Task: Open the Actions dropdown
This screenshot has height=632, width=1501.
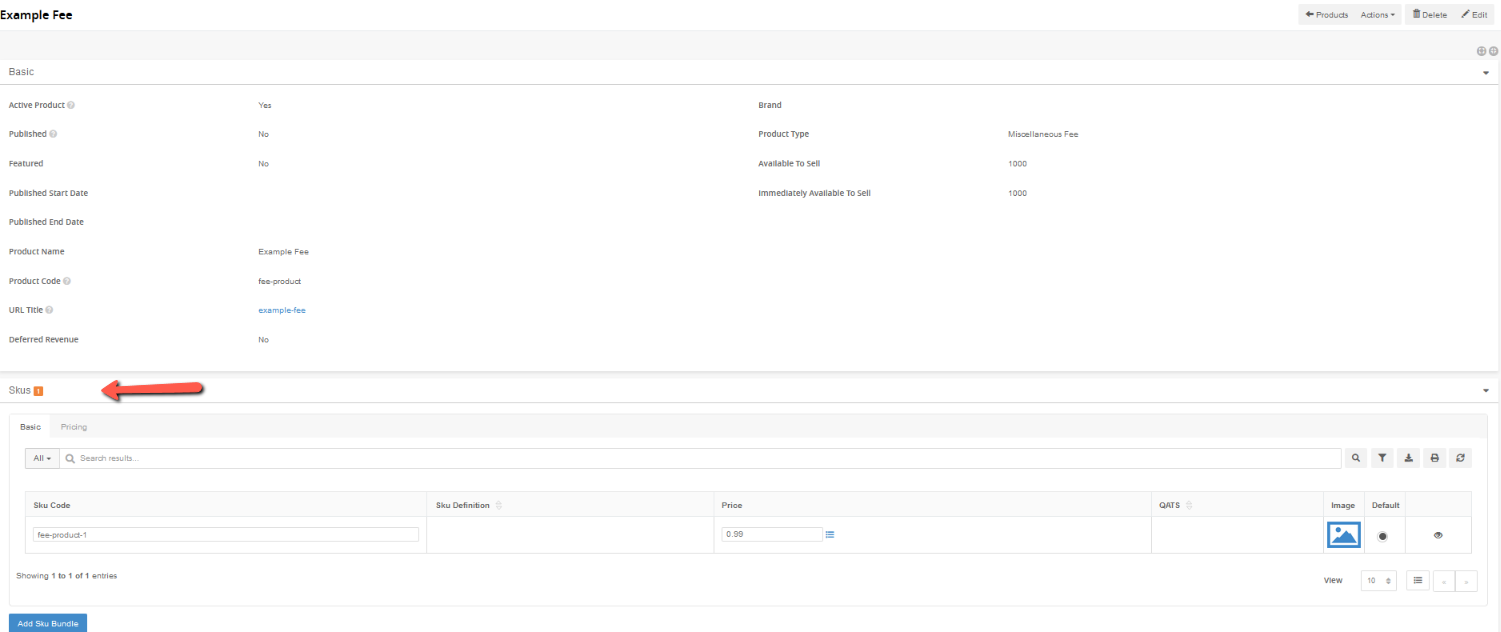Action: click(1378, 15)
